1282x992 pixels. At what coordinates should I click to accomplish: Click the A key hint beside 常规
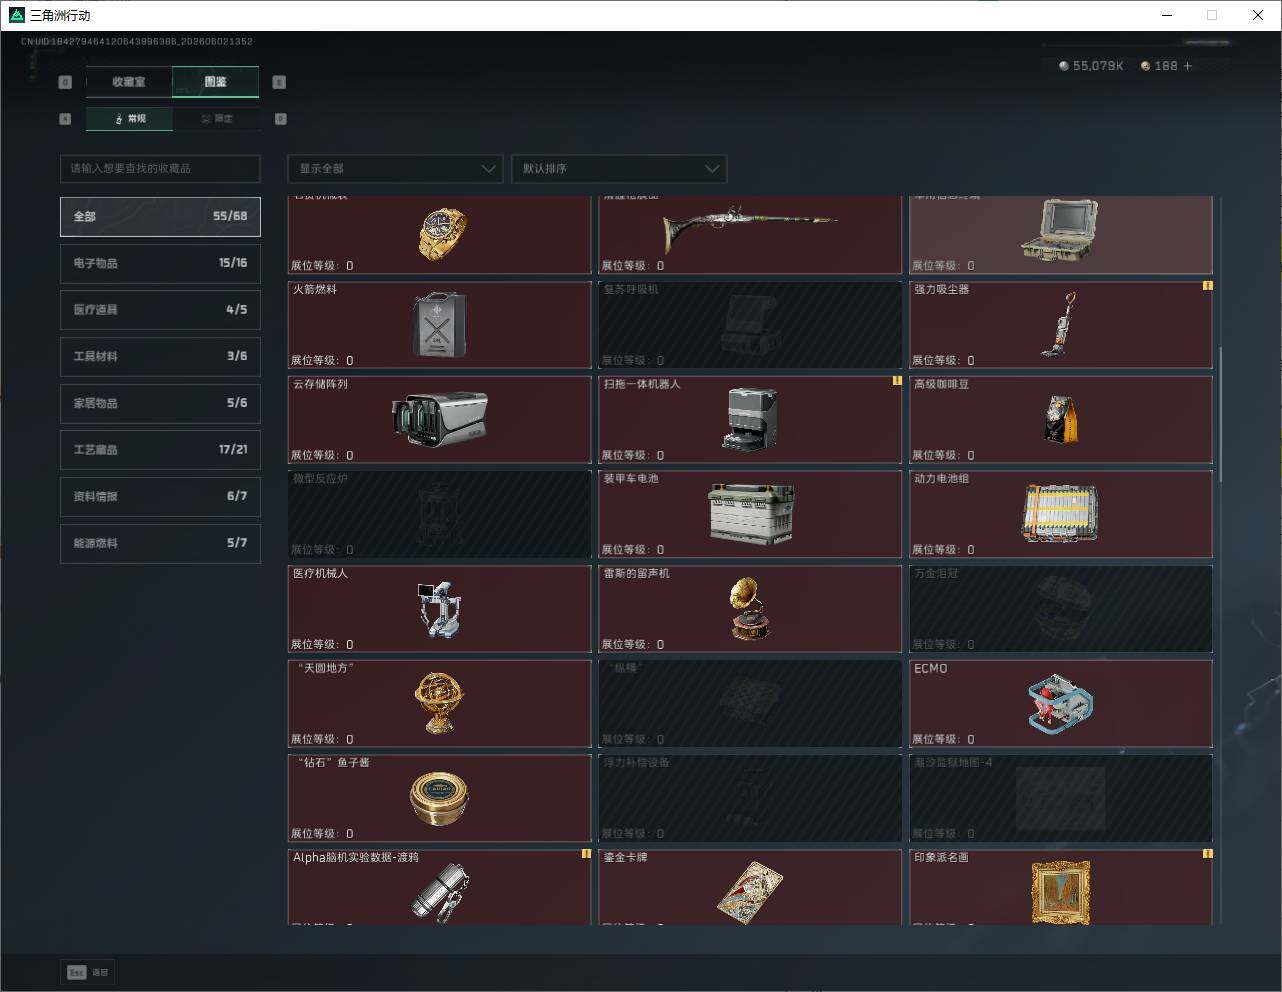pos(65,119)
